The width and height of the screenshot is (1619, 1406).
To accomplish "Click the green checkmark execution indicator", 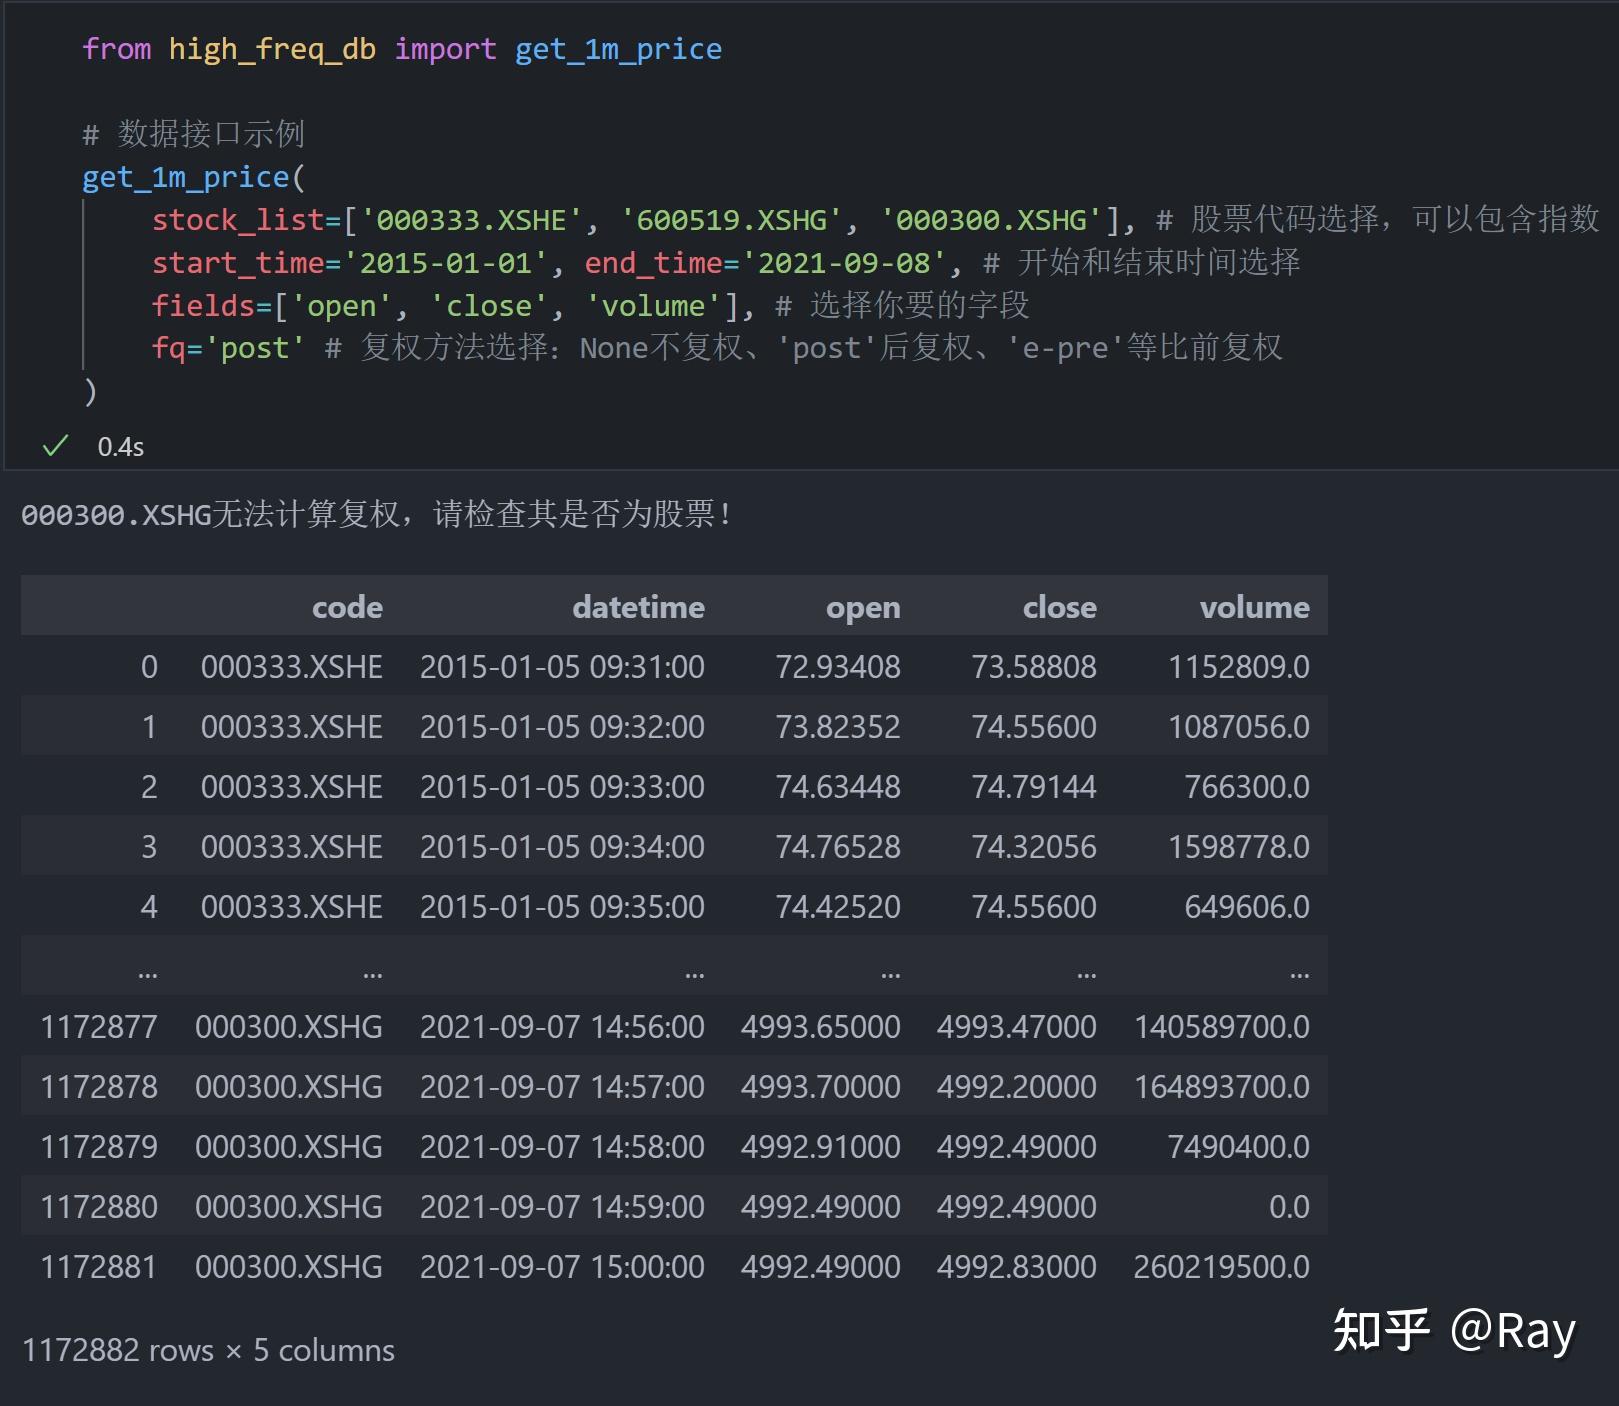I will pos(55,447).
